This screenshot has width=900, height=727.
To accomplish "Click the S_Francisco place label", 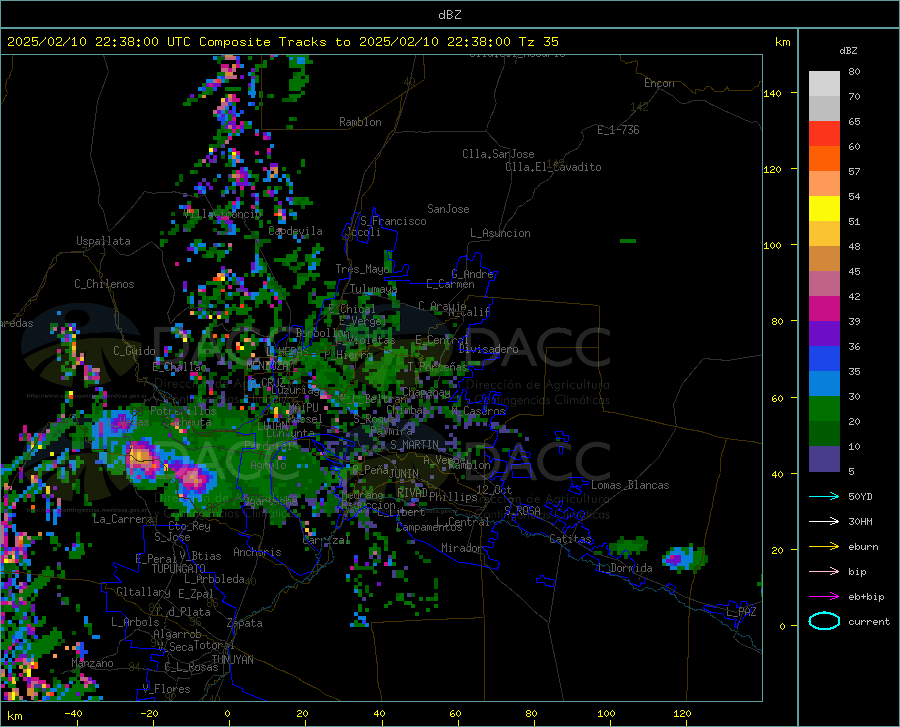I will (393, 221).
